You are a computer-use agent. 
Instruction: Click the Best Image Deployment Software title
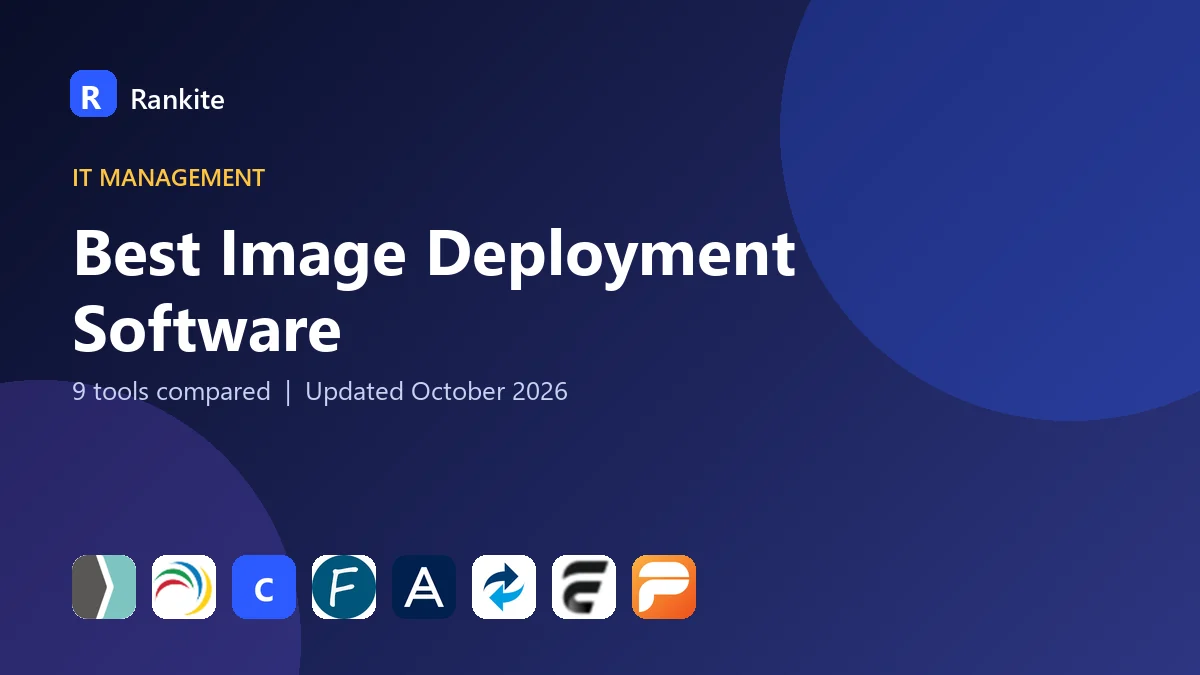click(434, 291)
